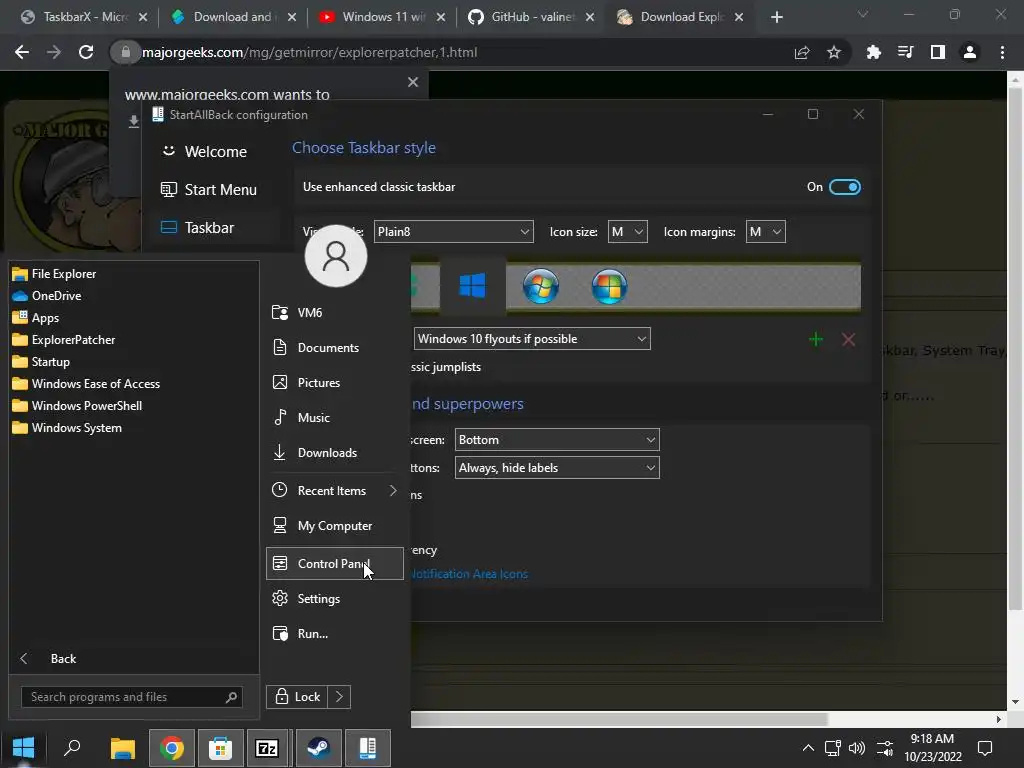Bookmark this page with star icon
Screen dimensions: 1024x768
coord(834,52)
